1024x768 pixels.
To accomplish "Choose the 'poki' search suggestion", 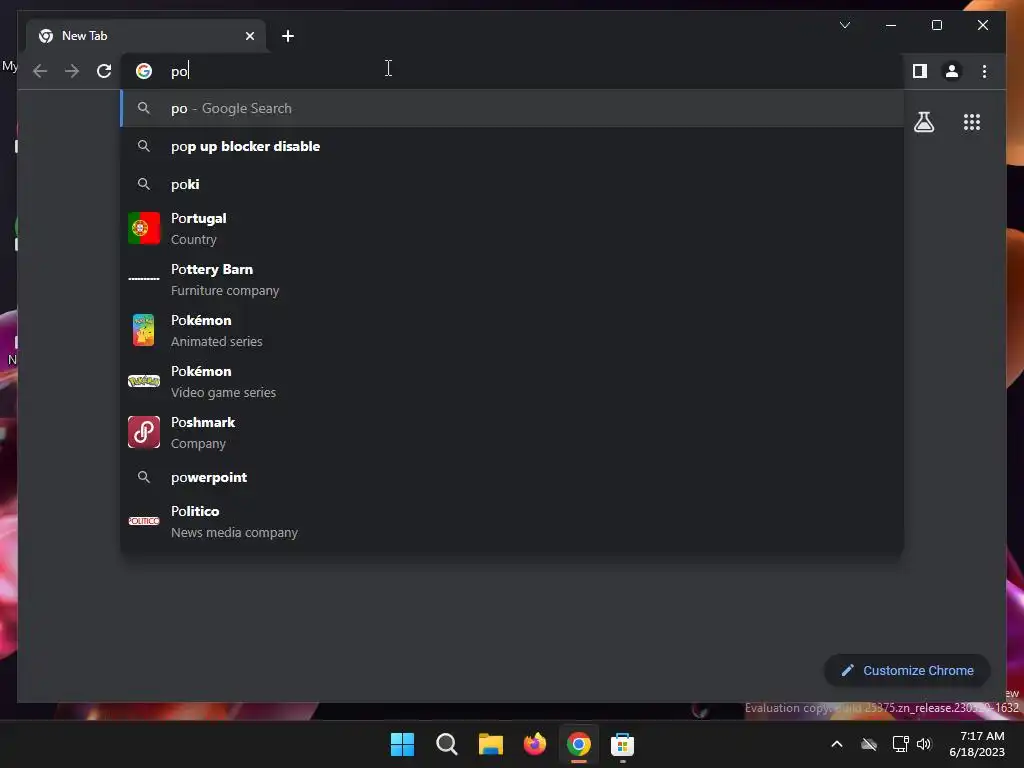I will pos(512,184).
